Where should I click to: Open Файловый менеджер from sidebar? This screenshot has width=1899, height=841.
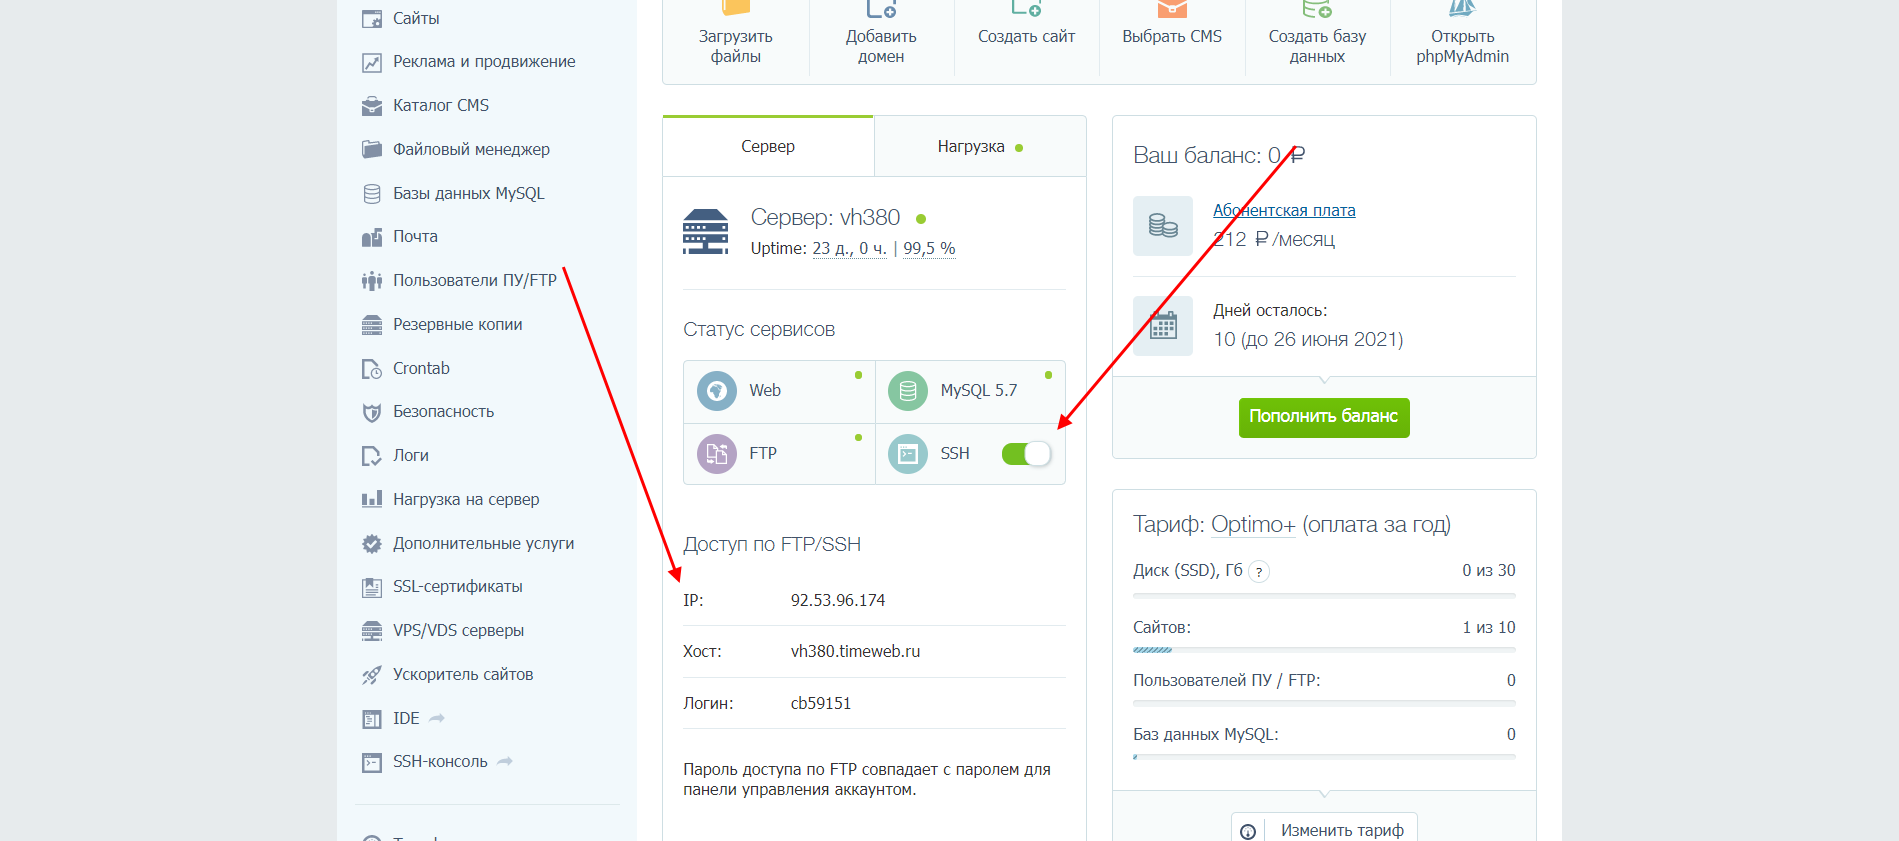tap(471, 150)
